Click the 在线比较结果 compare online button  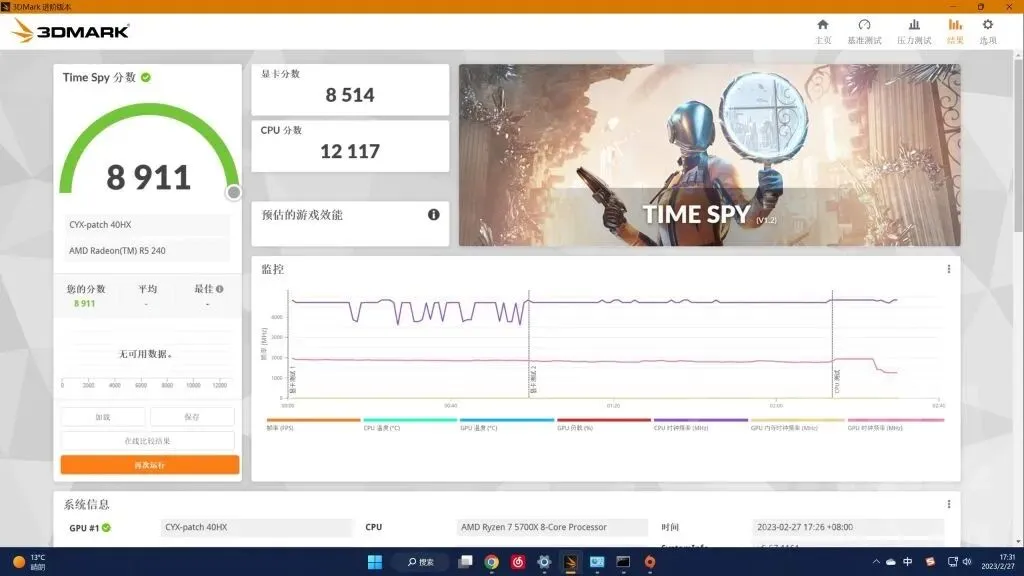pos(148,441)
